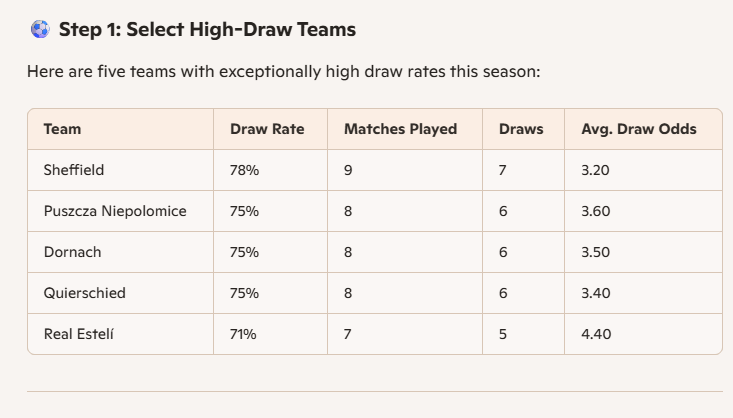Select the Step 1 heading text
The image size is (733, 418).
click(207, 29)
